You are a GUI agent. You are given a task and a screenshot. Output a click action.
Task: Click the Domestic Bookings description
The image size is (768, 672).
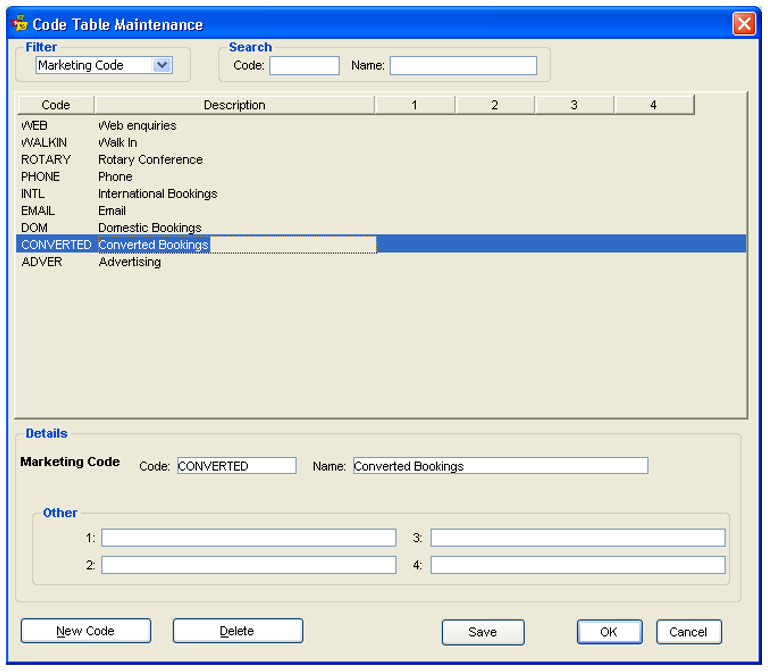tap(150, 228)
